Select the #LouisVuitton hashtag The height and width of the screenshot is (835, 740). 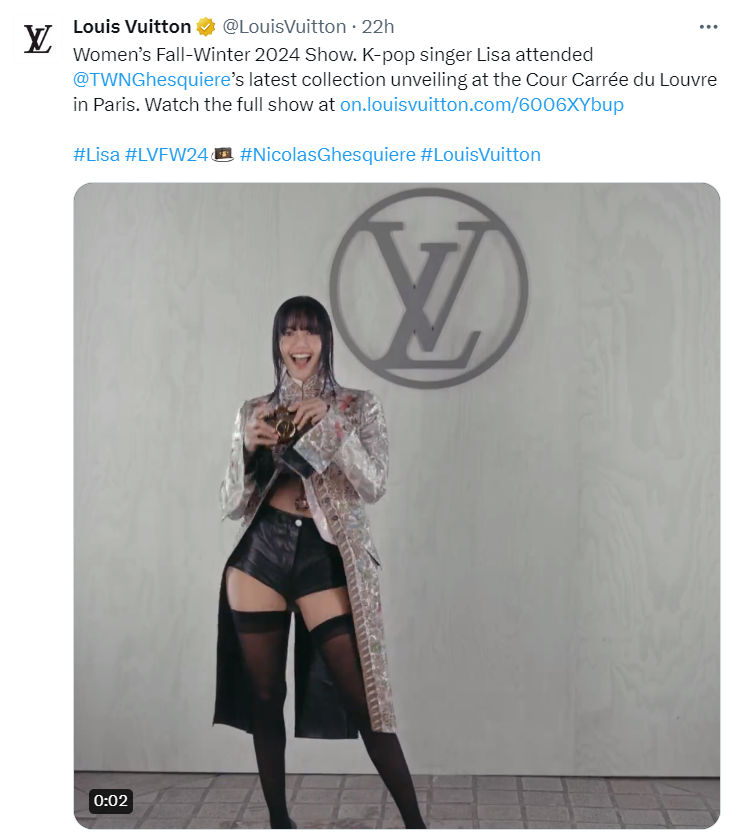(x=480, y=154)
